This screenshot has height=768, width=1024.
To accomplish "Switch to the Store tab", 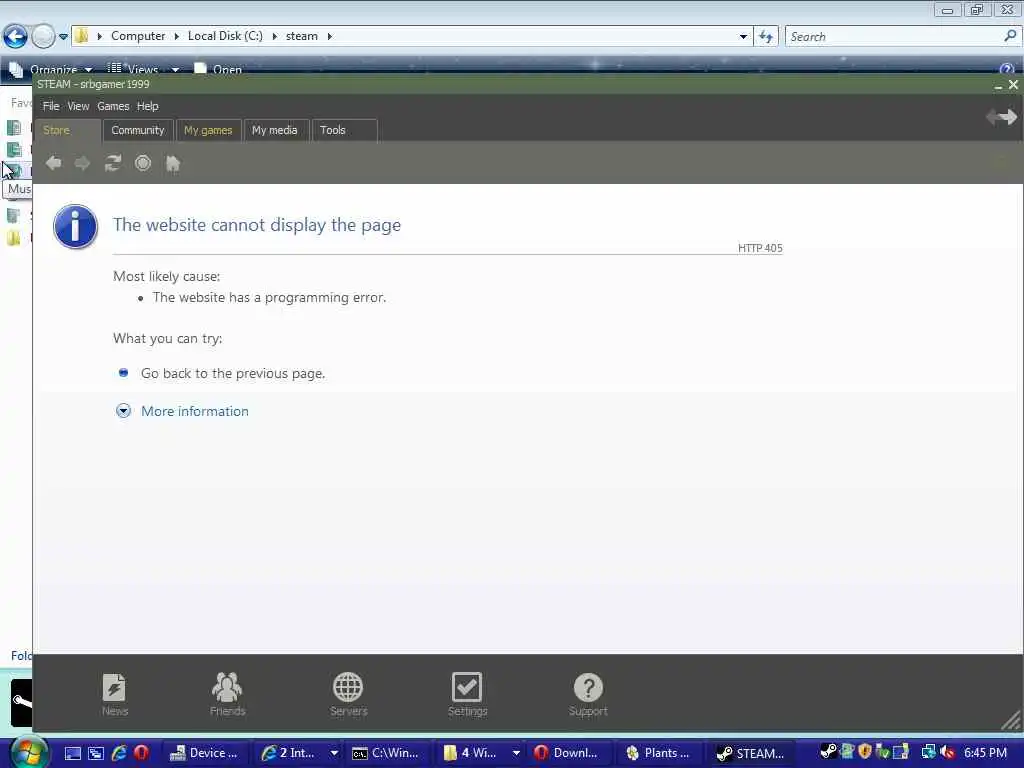I will 67,130.
